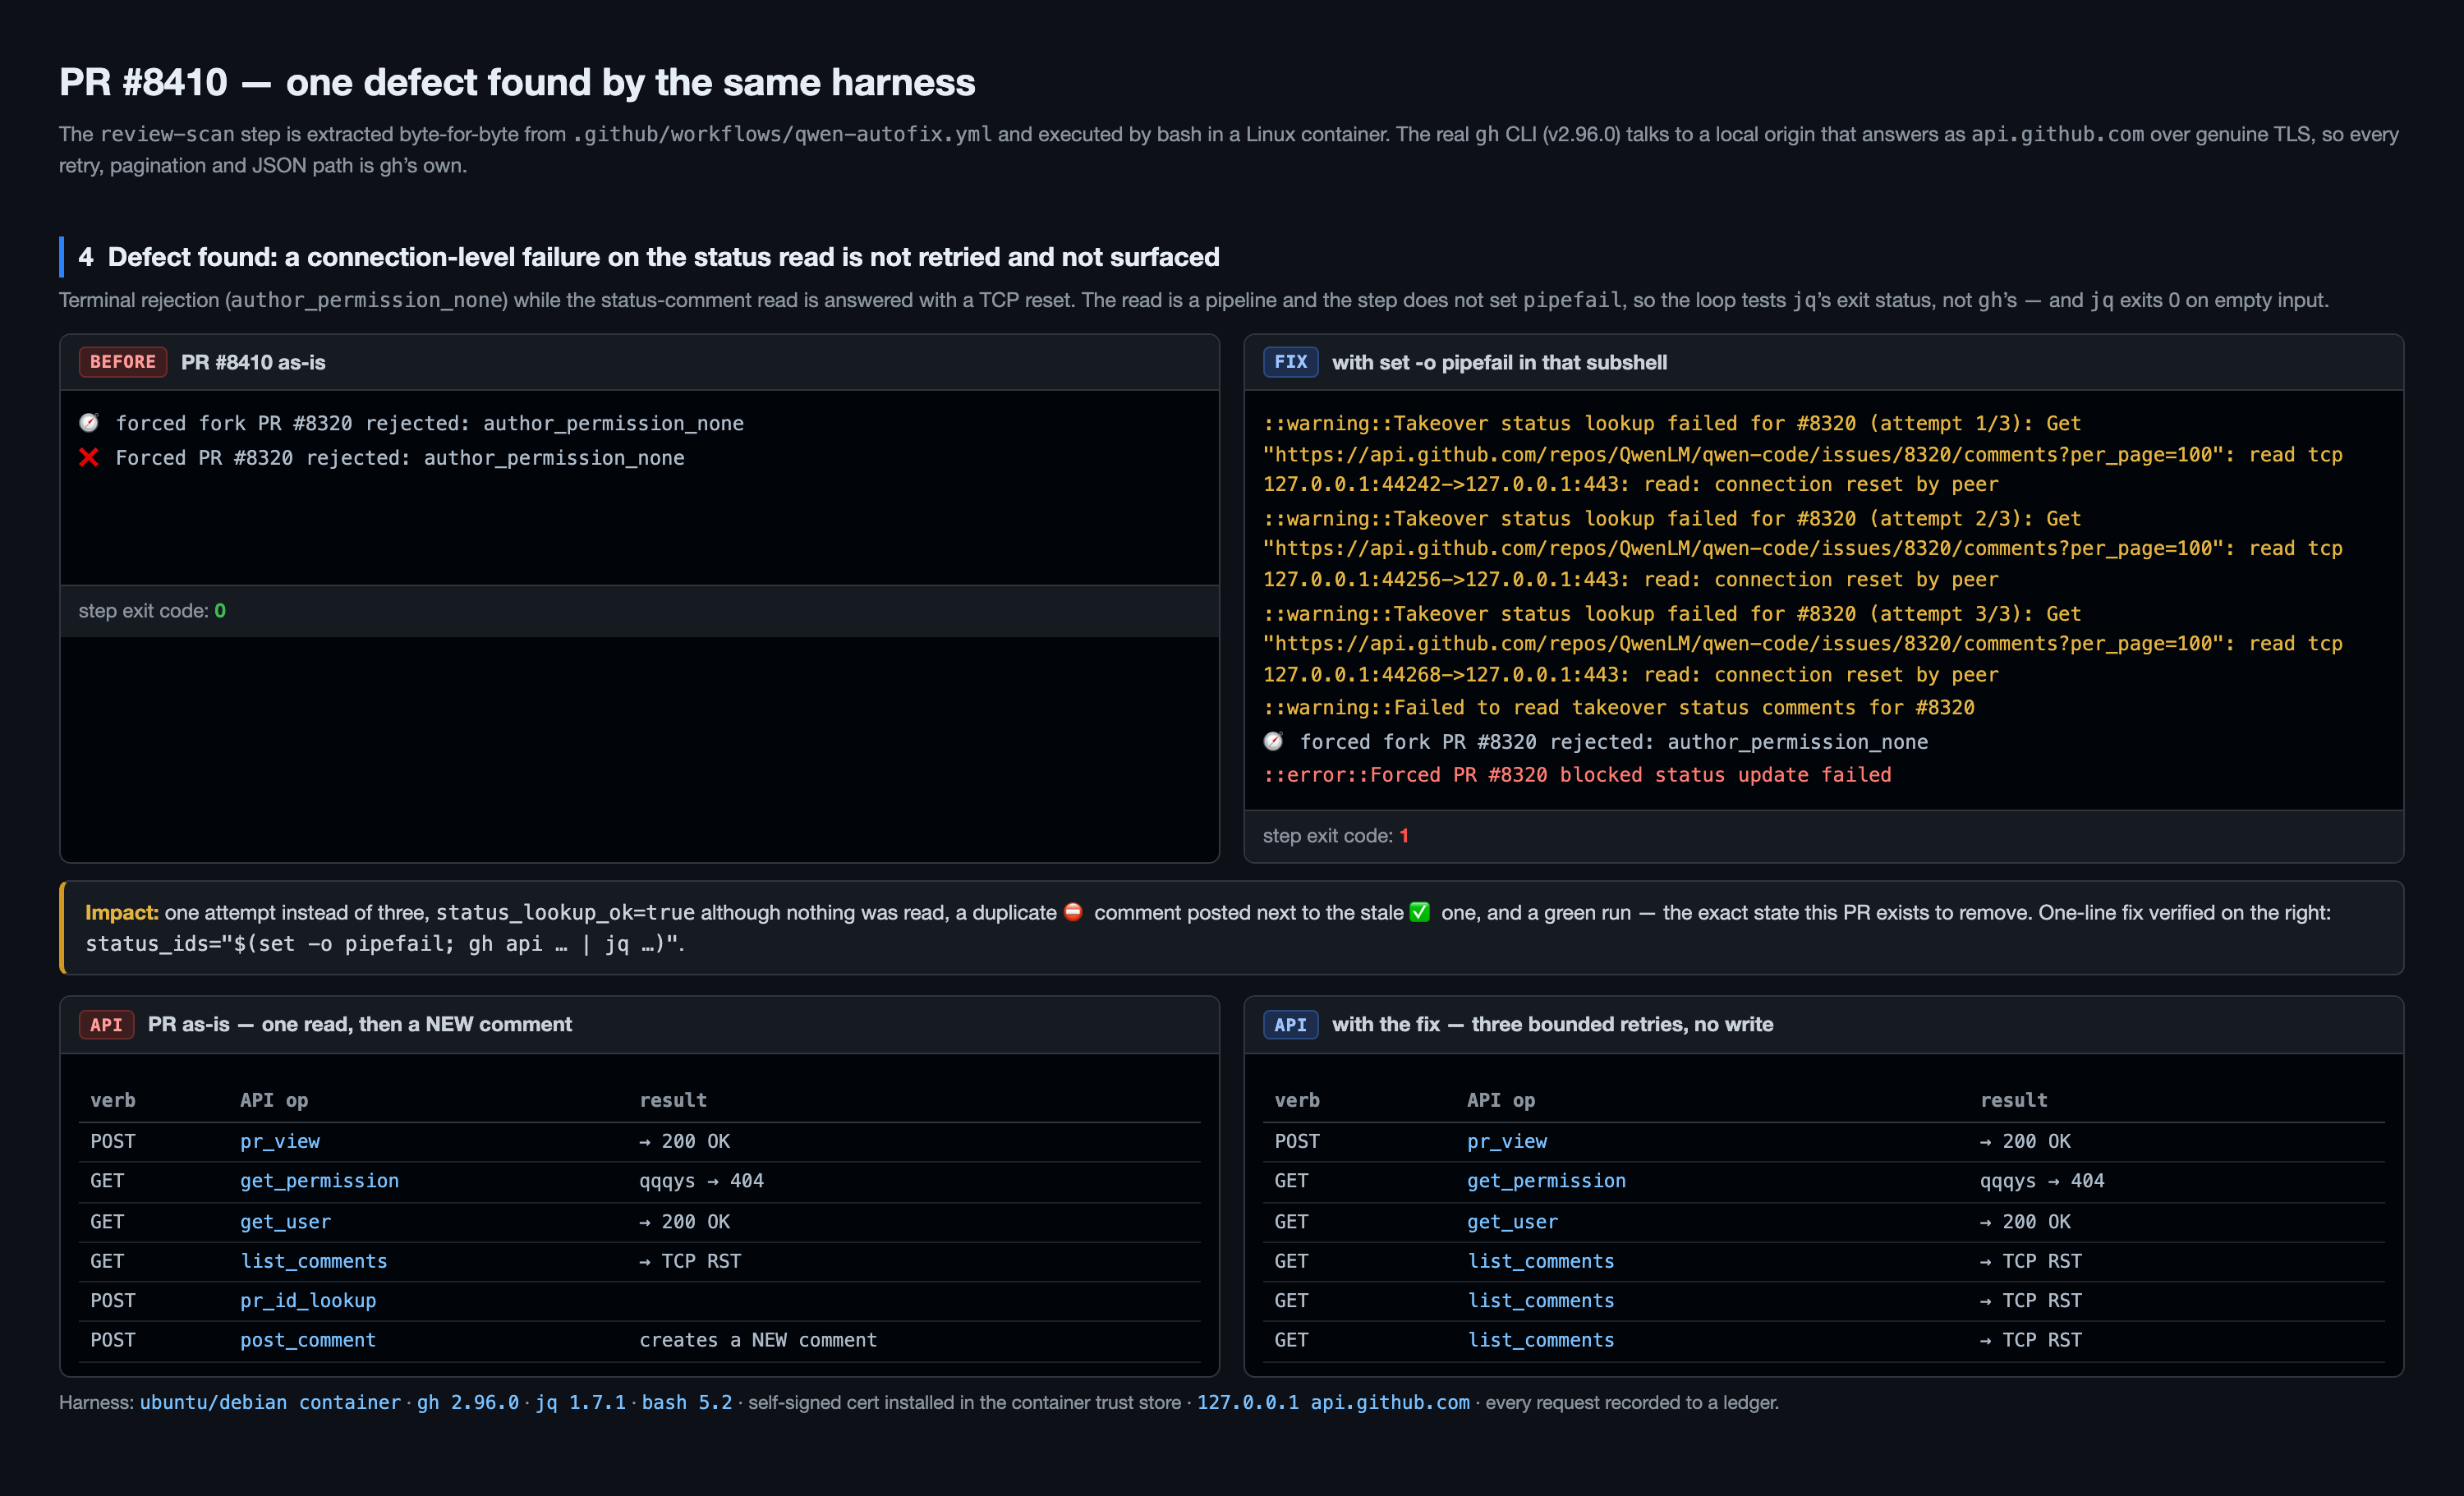Screen dimensions: 2464x1496
Task: Click 'gh 2.96.0' in the Harness footer
Action: (x=468, y=1402)
